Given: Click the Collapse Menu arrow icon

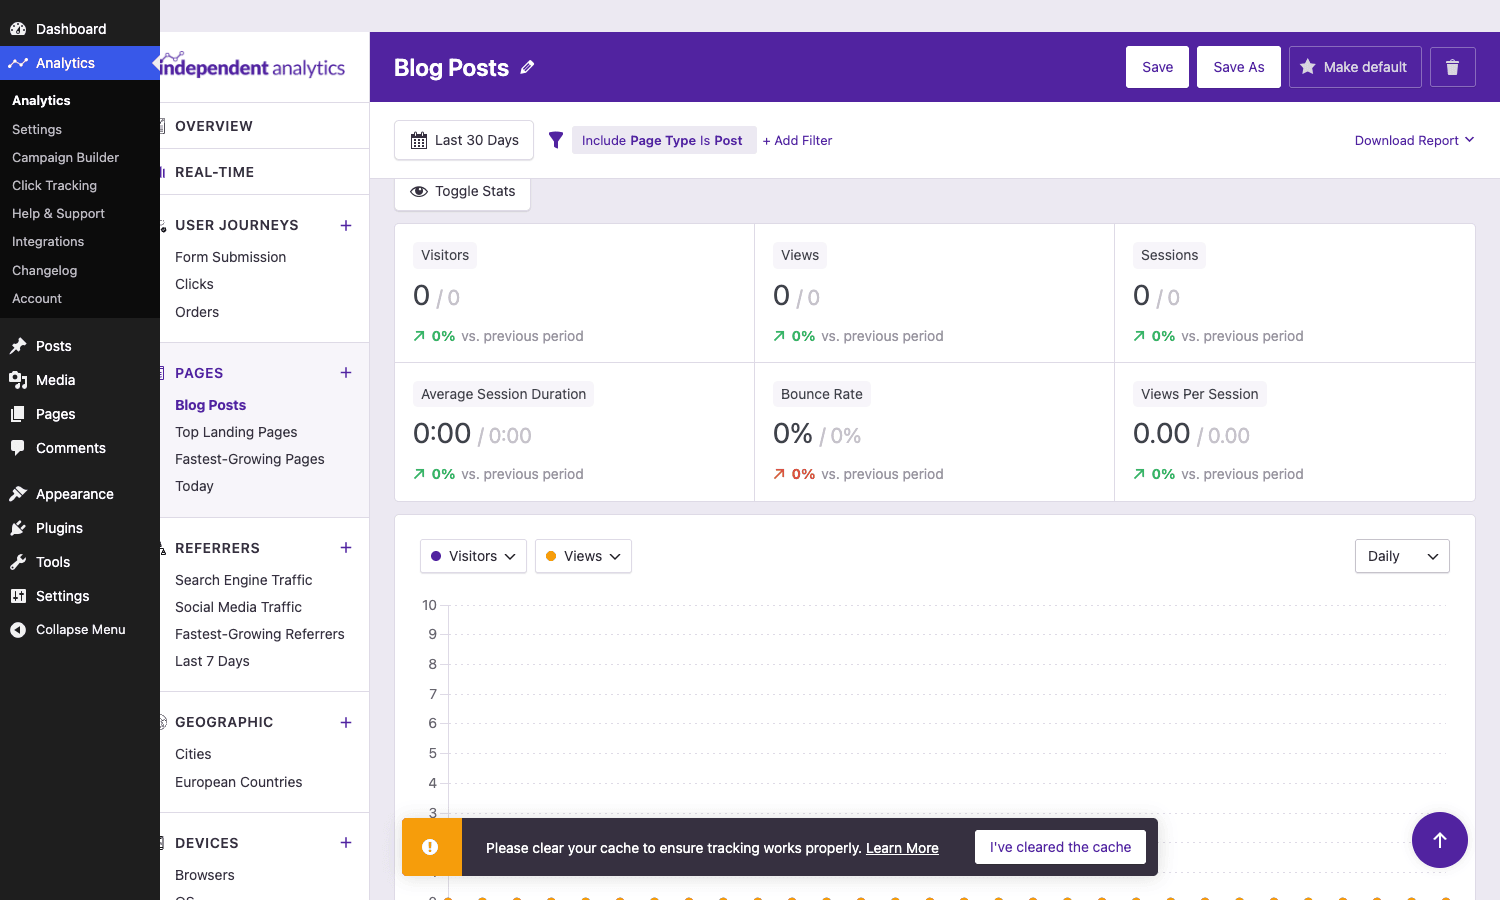Looking at the screenshot, I should (x=18, y=630).
